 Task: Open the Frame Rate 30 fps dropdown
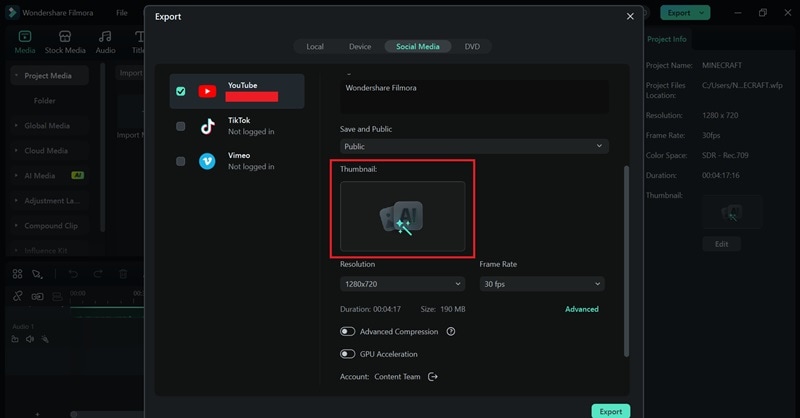click(x=542, y=284)
